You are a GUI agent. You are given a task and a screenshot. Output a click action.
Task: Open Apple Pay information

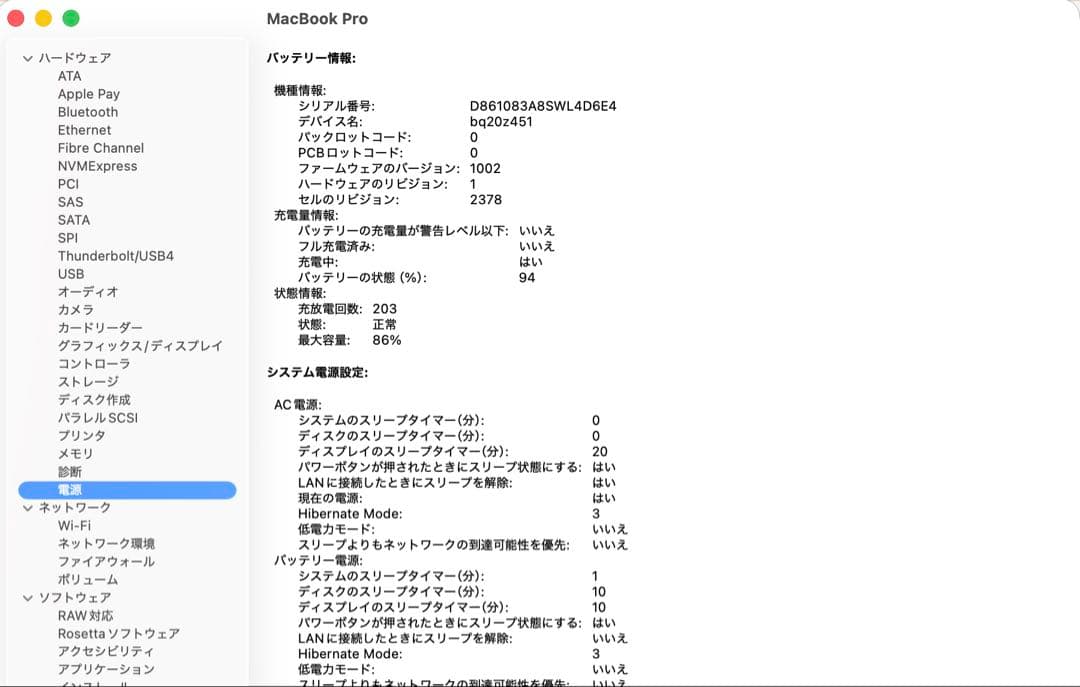pos(90,94)
